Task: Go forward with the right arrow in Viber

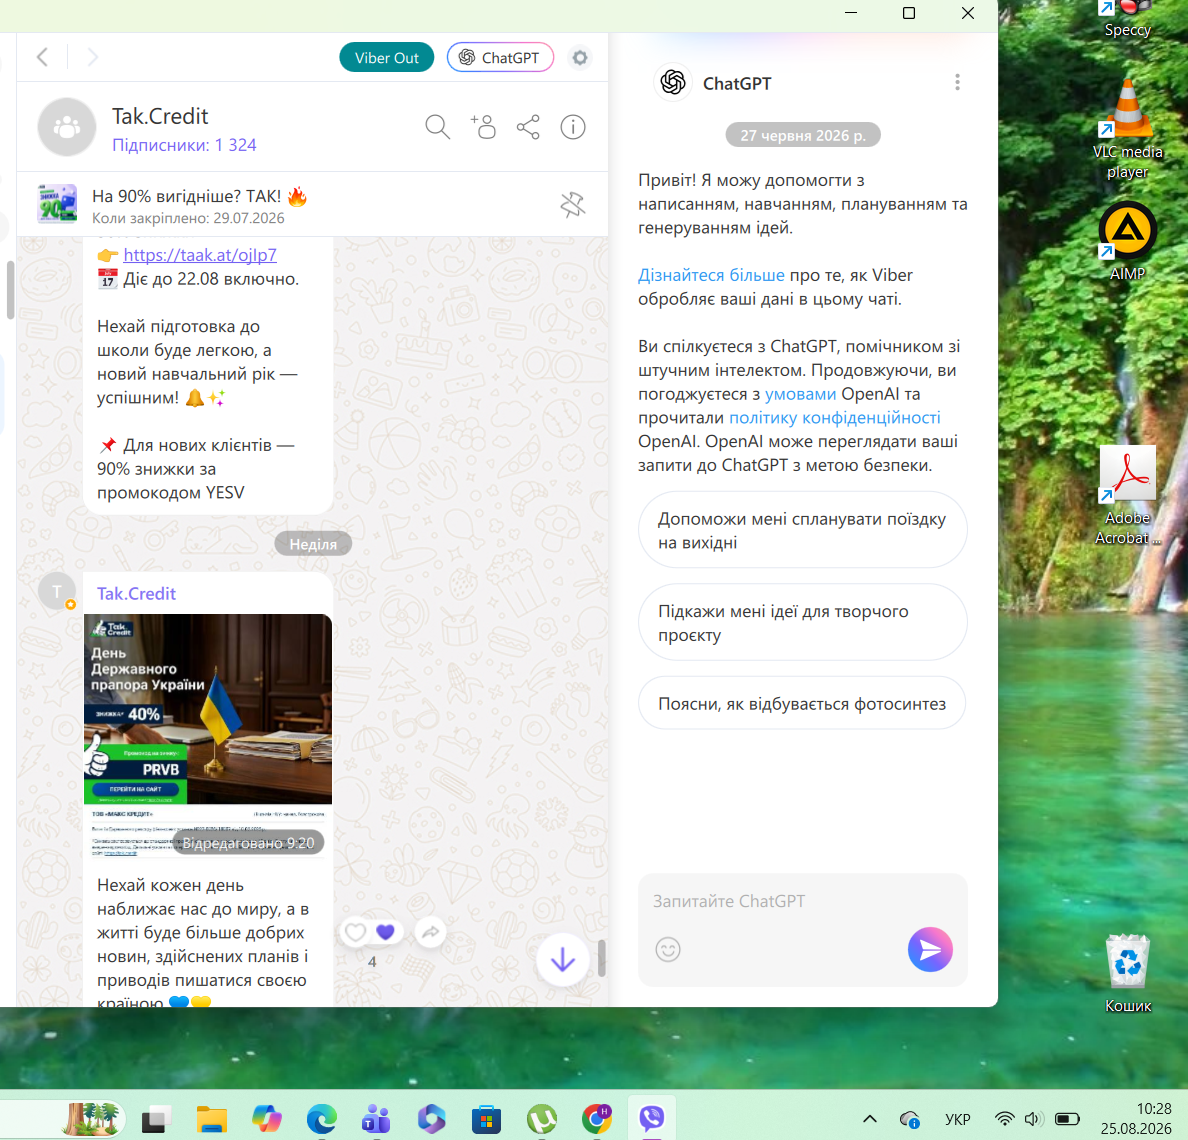Action: coord(92,57)
